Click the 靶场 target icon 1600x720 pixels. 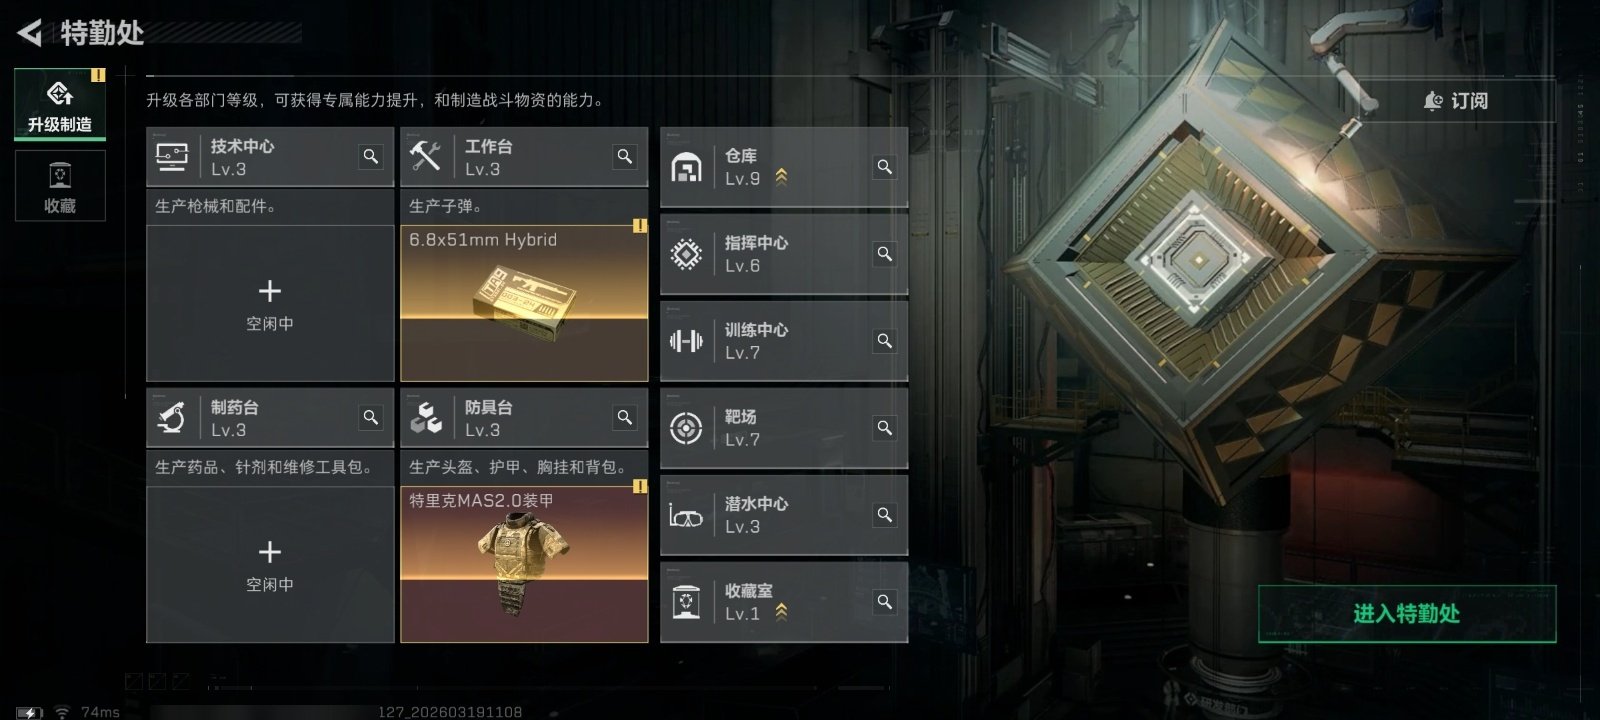click(x=686, y=428)
